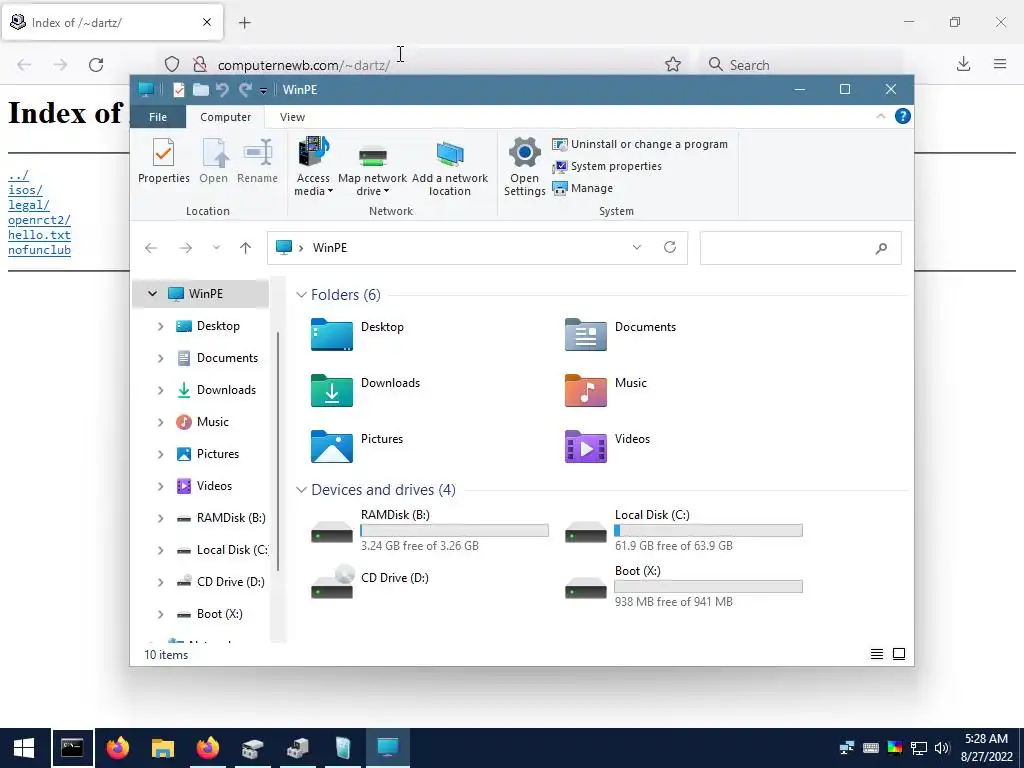Click the quick access Properties icon
Screen dimensions: 1024x768
click(x=178, y=90)
